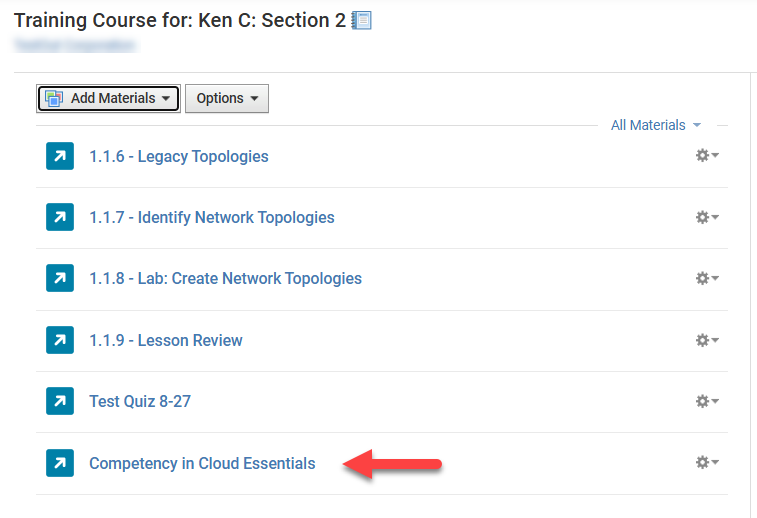
Task: Click the notebook icon beside the course title
Action: pos(361,21)
